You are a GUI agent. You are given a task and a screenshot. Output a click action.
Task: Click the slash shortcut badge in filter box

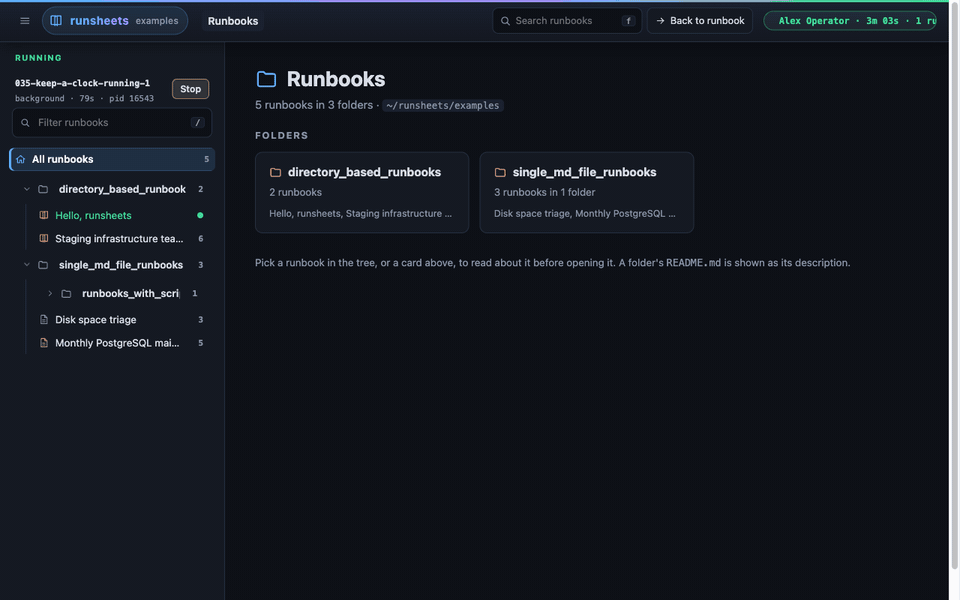tap(197, 123)
